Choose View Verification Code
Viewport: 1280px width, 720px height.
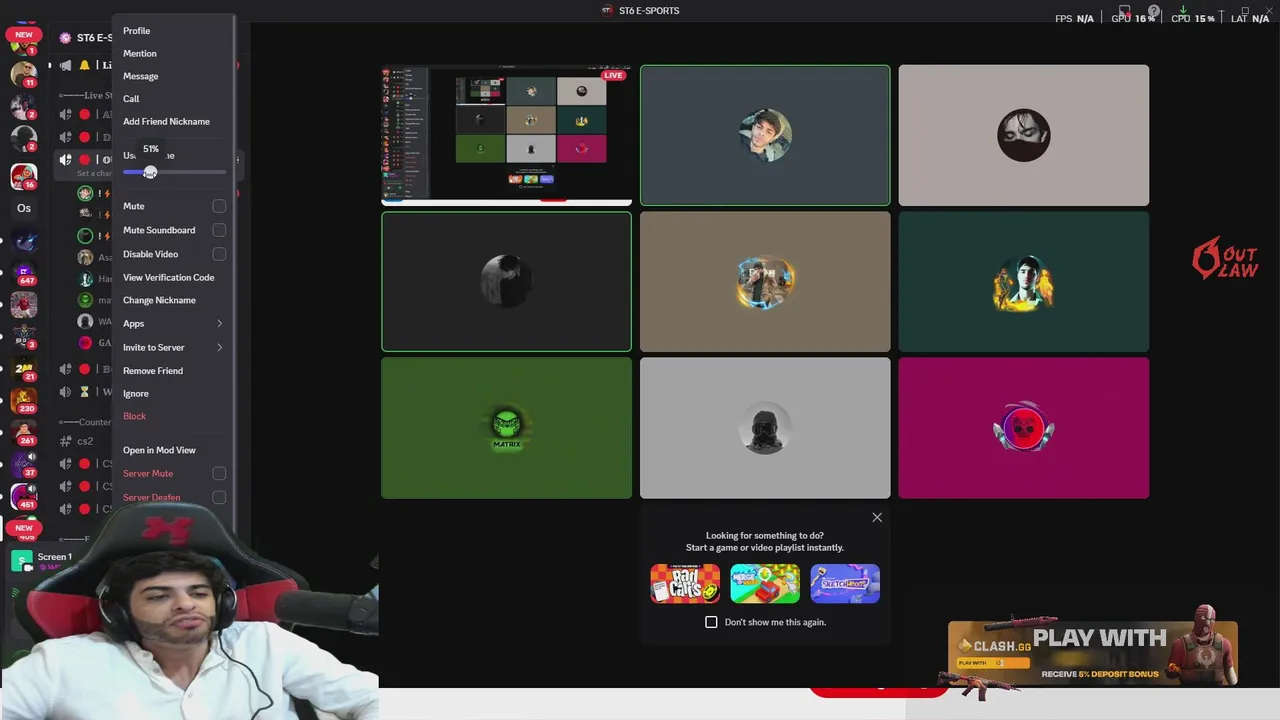click(168, 277)
